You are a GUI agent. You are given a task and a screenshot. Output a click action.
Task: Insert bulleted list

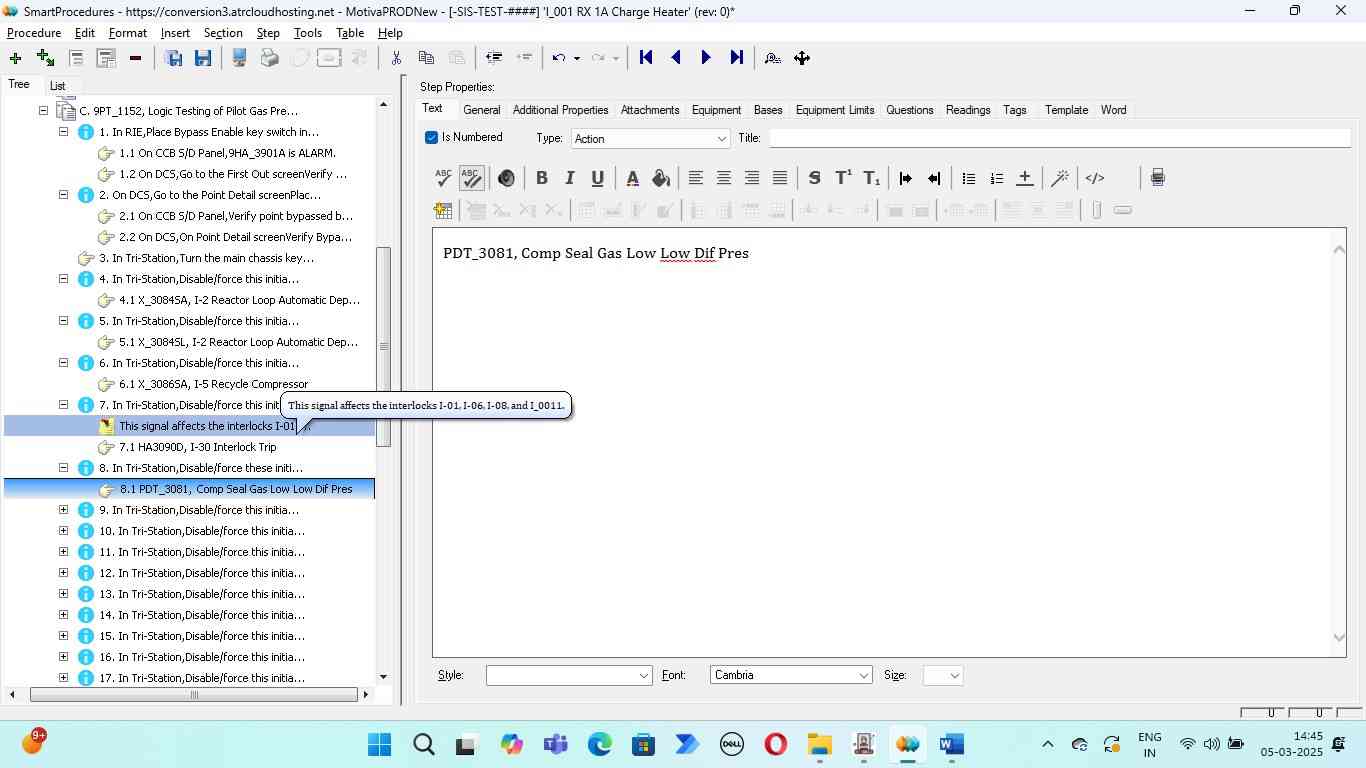(x=968, y=178)
